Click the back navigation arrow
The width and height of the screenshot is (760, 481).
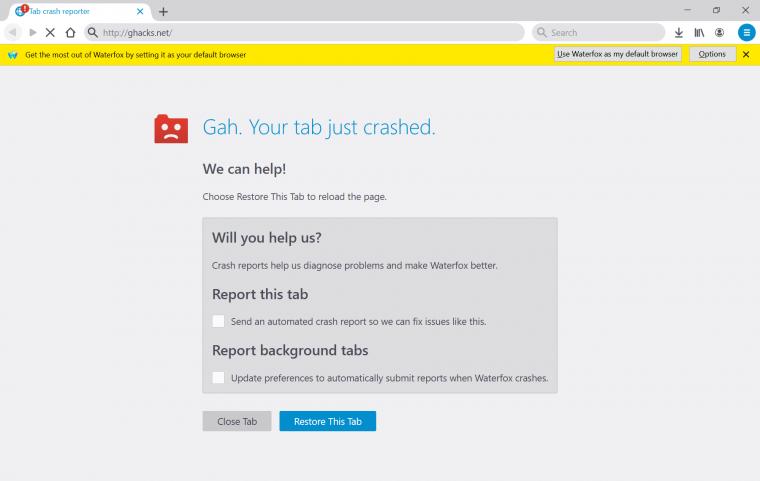point(13,32)
